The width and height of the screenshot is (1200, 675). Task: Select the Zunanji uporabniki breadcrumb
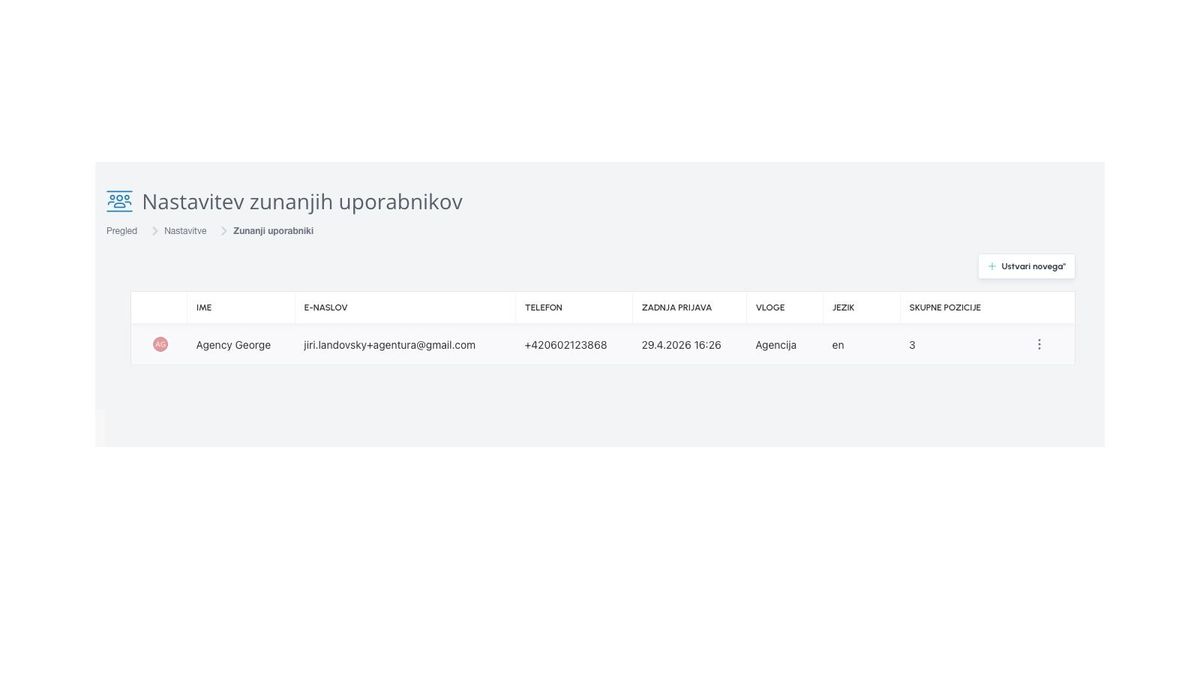tap(273, 231)
